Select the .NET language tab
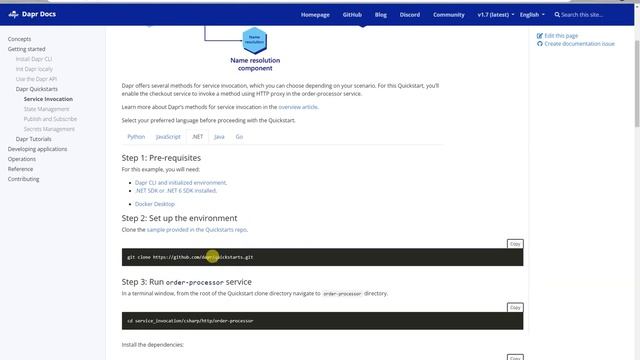Image resolution: width=640 pixels, height=360 pixels. (197, 137)
